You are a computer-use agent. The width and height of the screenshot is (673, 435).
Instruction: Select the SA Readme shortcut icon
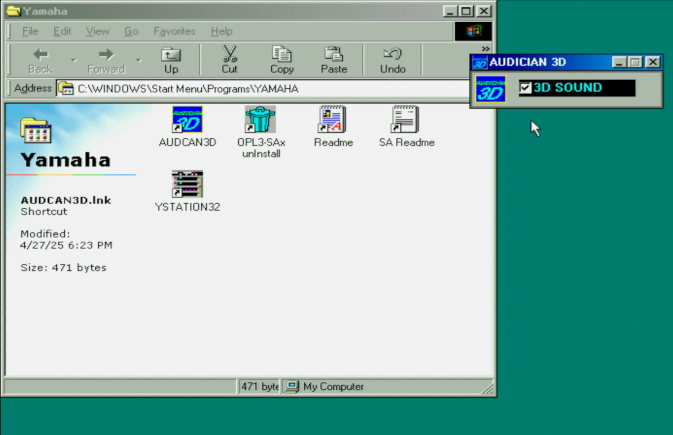(x=406, y=121)
